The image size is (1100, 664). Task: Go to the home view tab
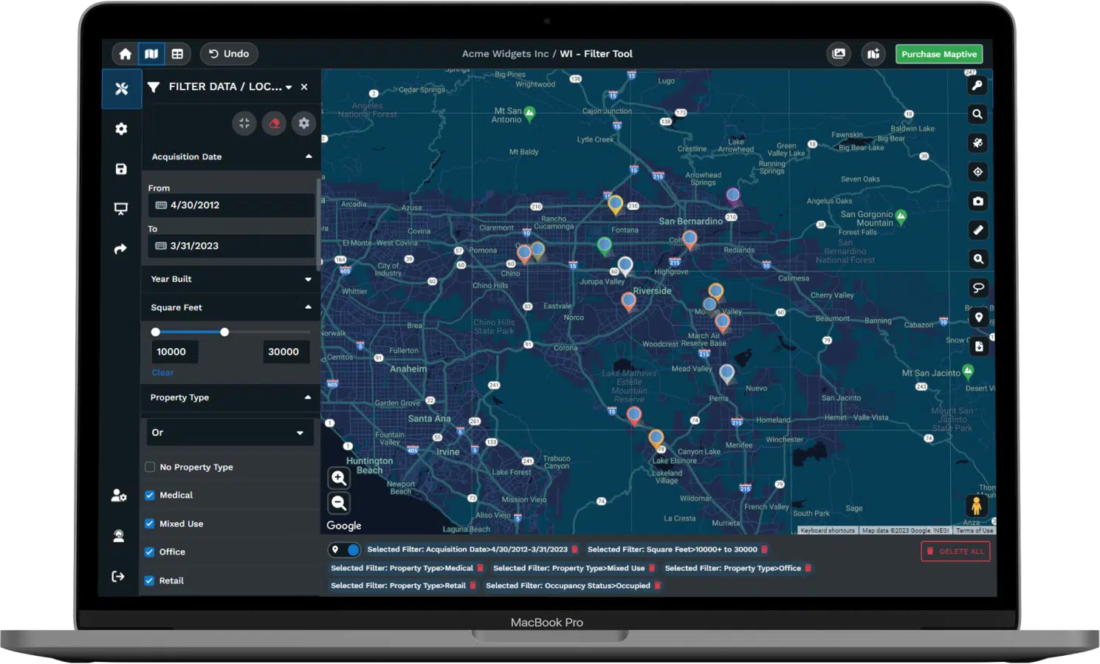click(x=124, y=54)
